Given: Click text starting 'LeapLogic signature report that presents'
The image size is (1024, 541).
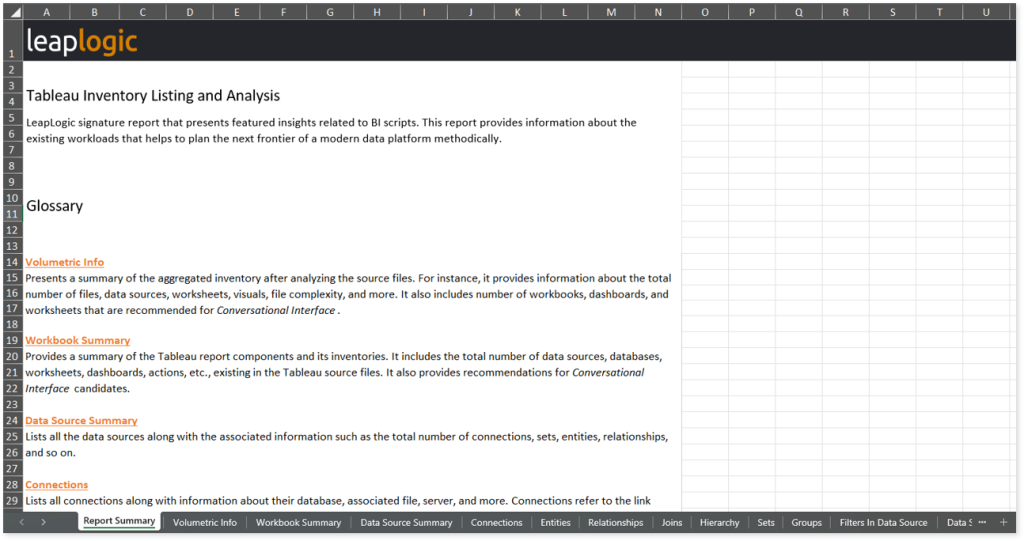Looking at the screenshot, I should (331, 130).
